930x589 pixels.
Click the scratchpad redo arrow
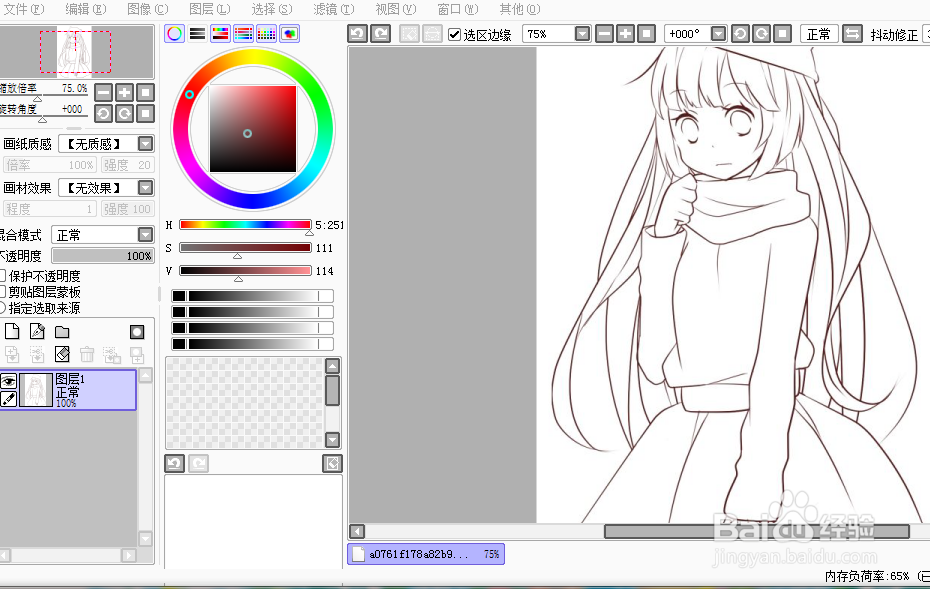pyautogui.click(x=198, y=463)
